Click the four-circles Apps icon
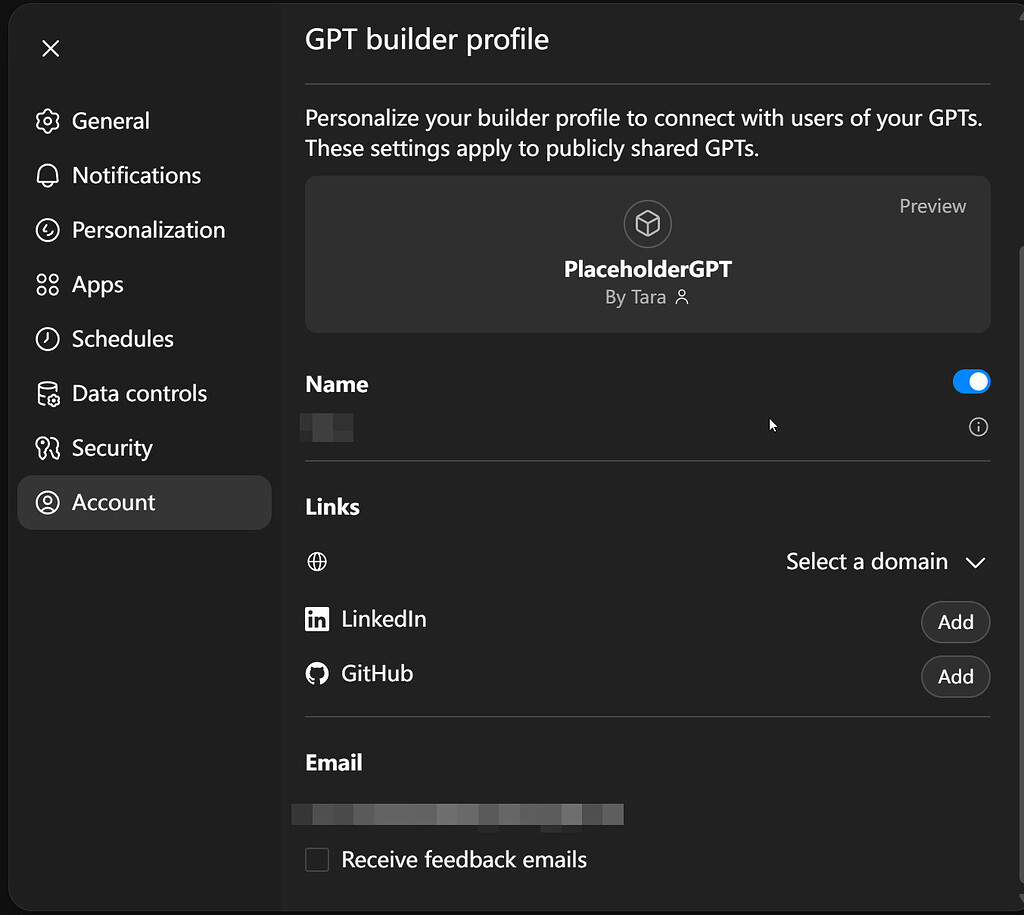Screen dimensions: 1024x915 point(48,285)
